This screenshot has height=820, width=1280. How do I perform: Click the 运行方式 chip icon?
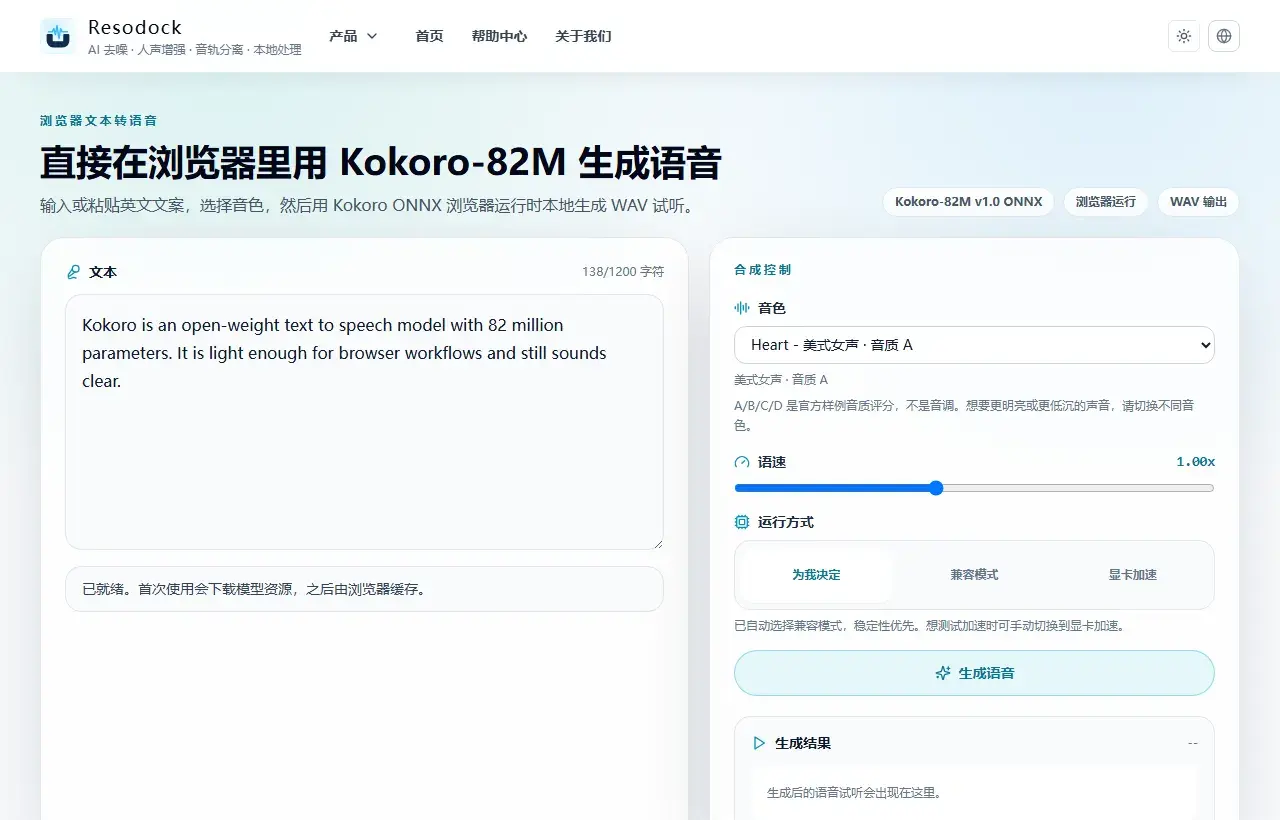(x=742, y=522)
